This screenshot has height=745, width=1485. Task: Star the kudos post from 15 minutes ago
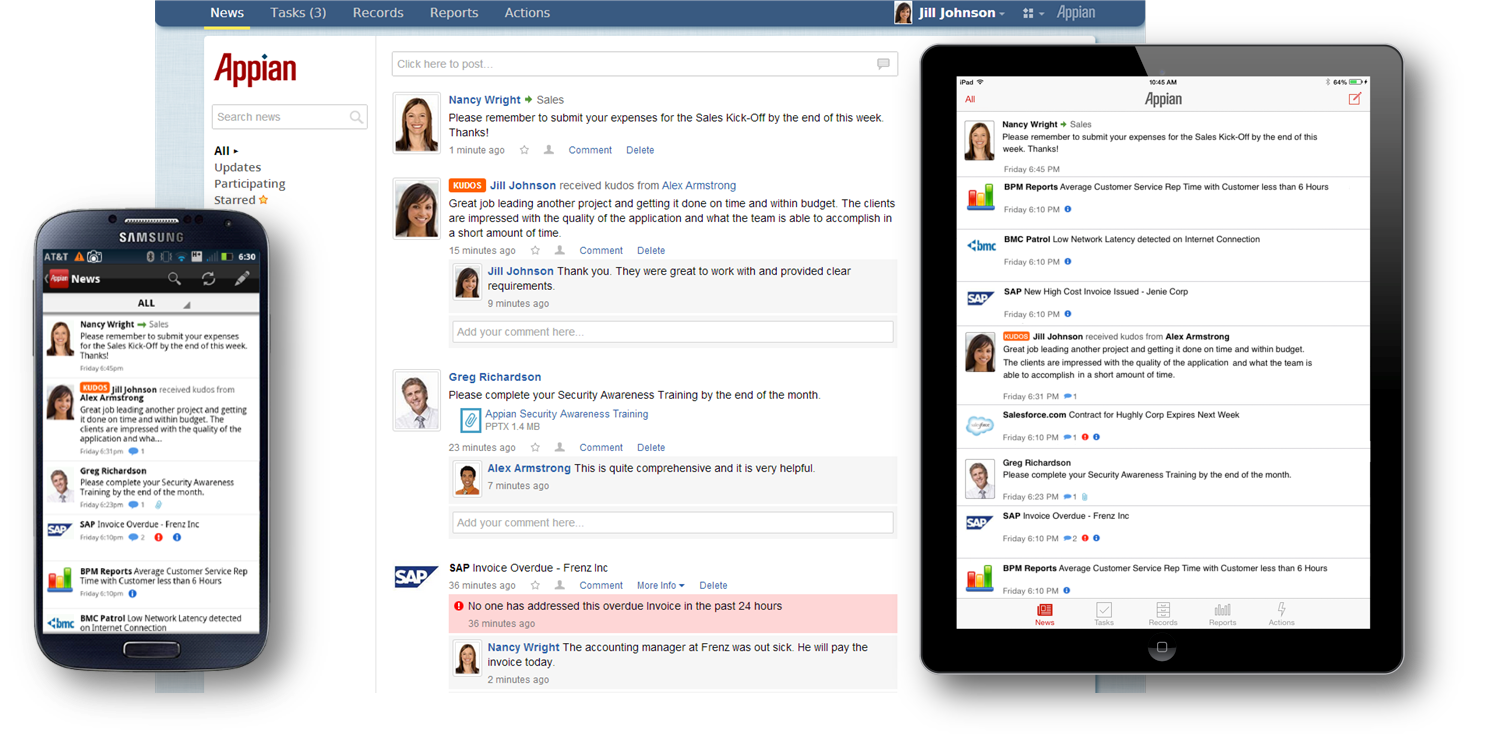click(x=535, y=251)
